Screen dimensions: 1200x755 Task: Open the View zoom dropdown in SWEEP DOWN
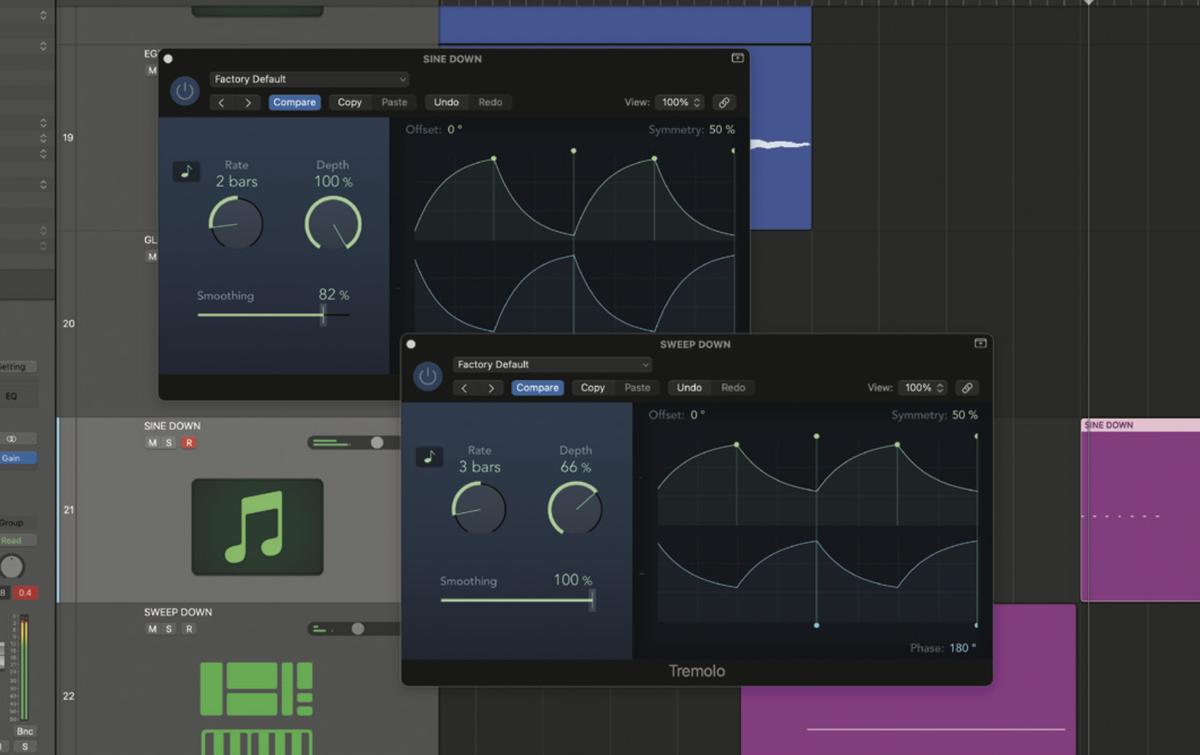point(921,387)
